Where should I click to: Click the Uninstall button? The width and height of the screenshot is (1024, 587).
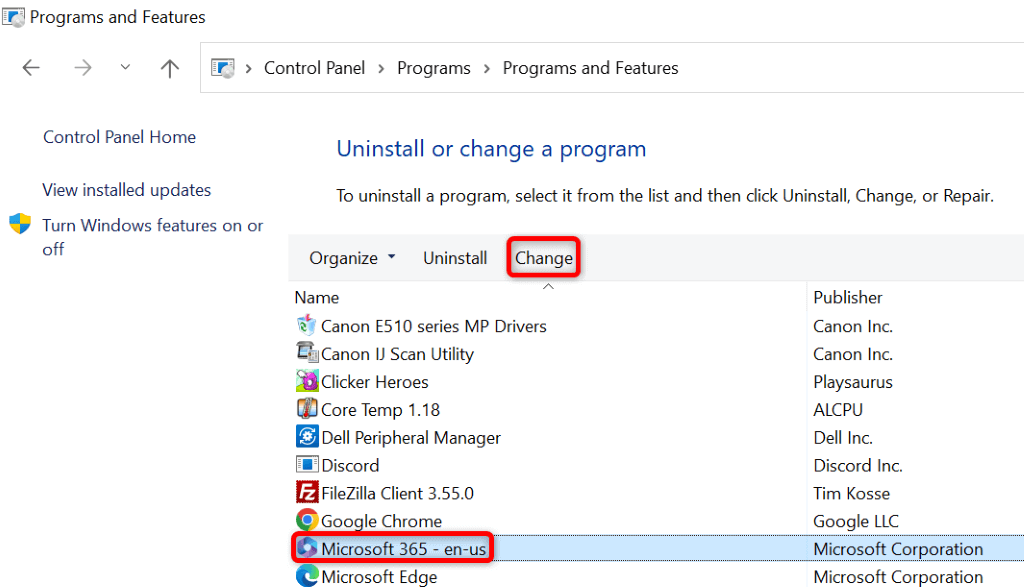(x=454, y=257)
